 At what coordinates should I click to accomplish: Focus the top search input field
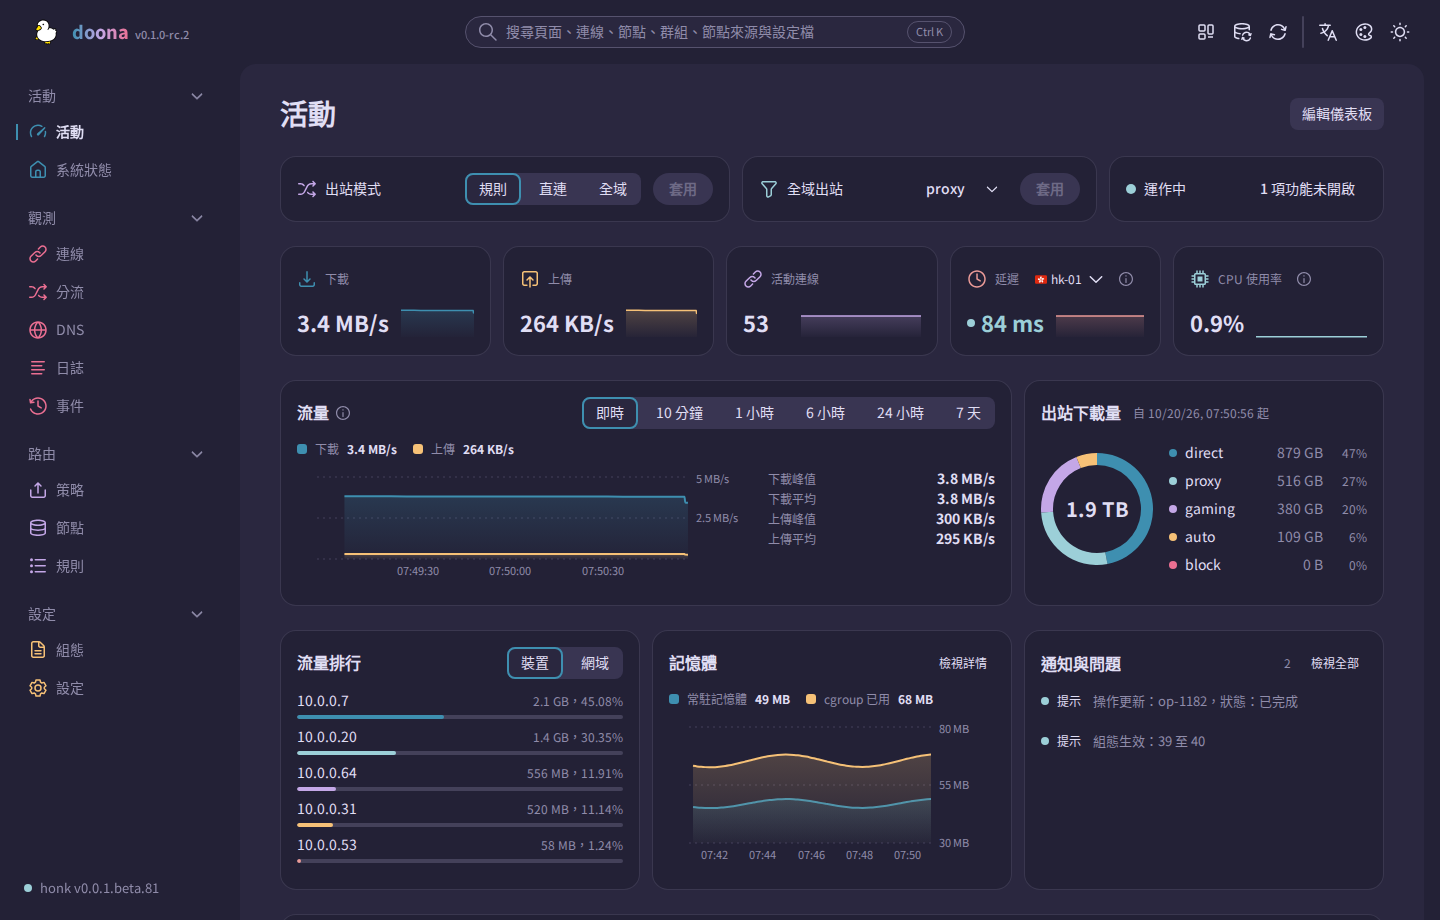(x=715, y=32)
